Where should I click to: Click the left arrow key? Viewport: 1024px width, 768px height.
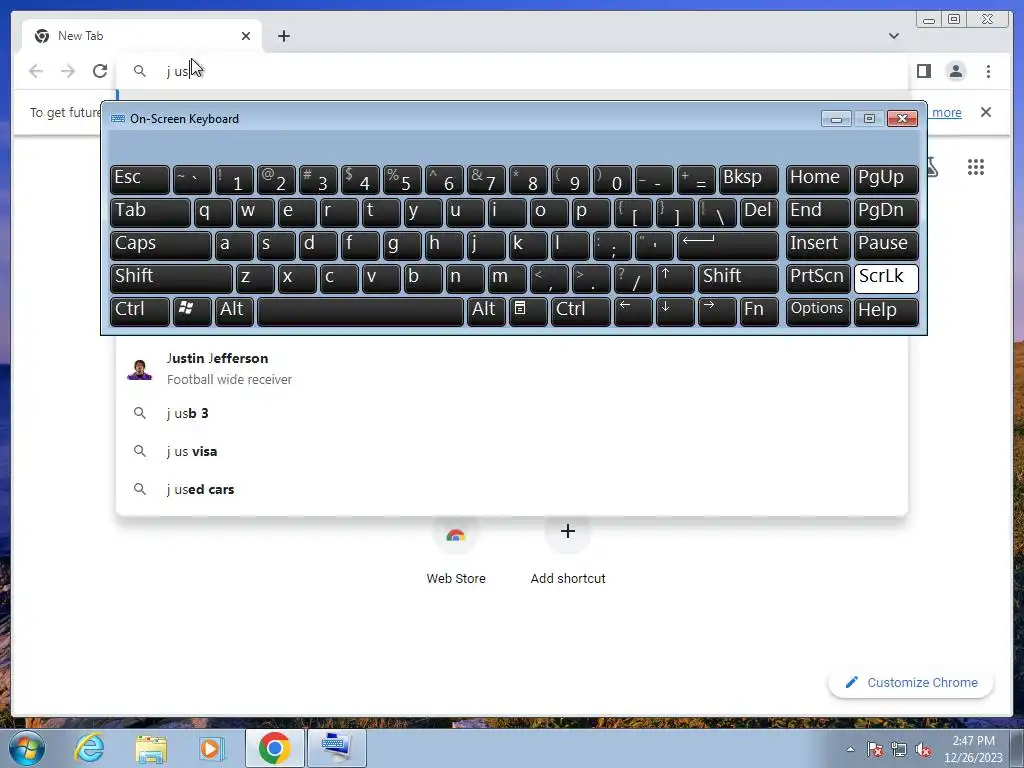633,311
